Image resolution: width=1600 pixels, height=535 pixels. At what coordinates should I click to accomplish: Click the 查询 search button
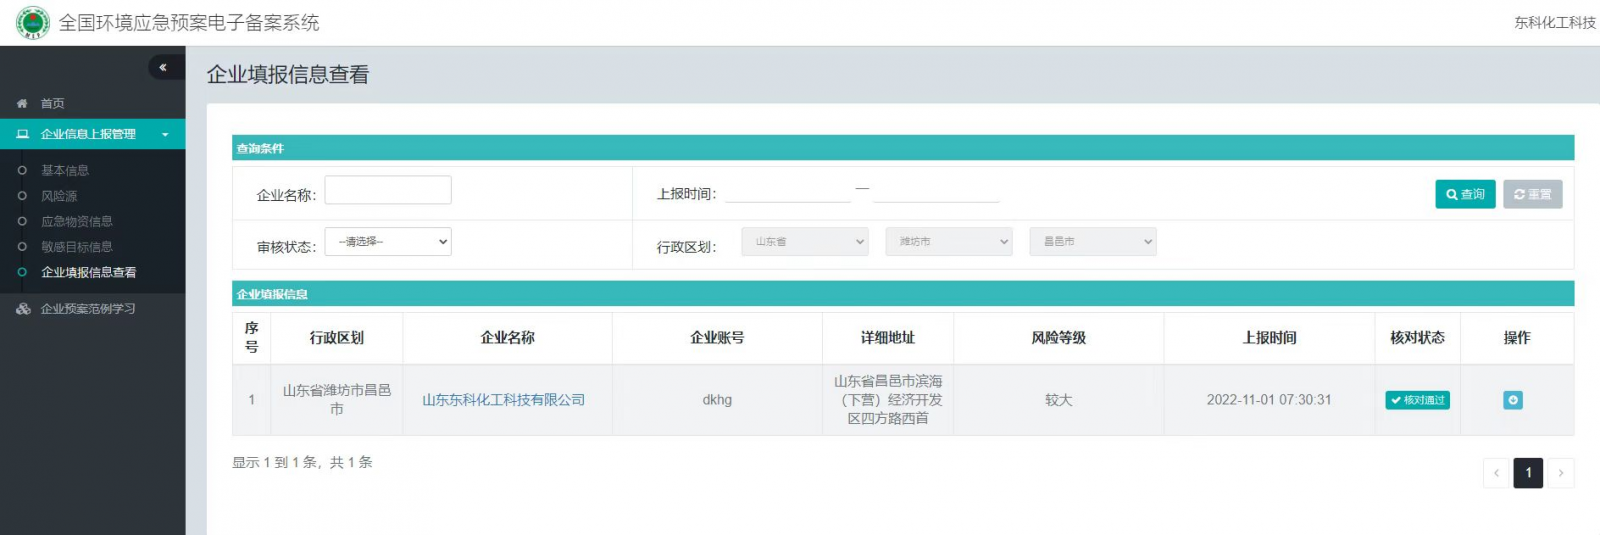[x=1465, y=194]
